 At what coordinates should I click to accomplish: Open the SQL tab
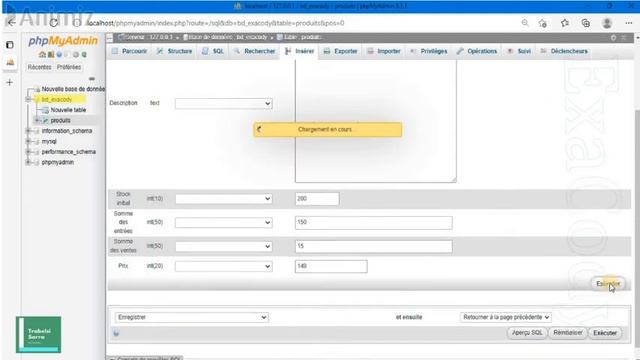pyautogui.click(x=213, y=51)
